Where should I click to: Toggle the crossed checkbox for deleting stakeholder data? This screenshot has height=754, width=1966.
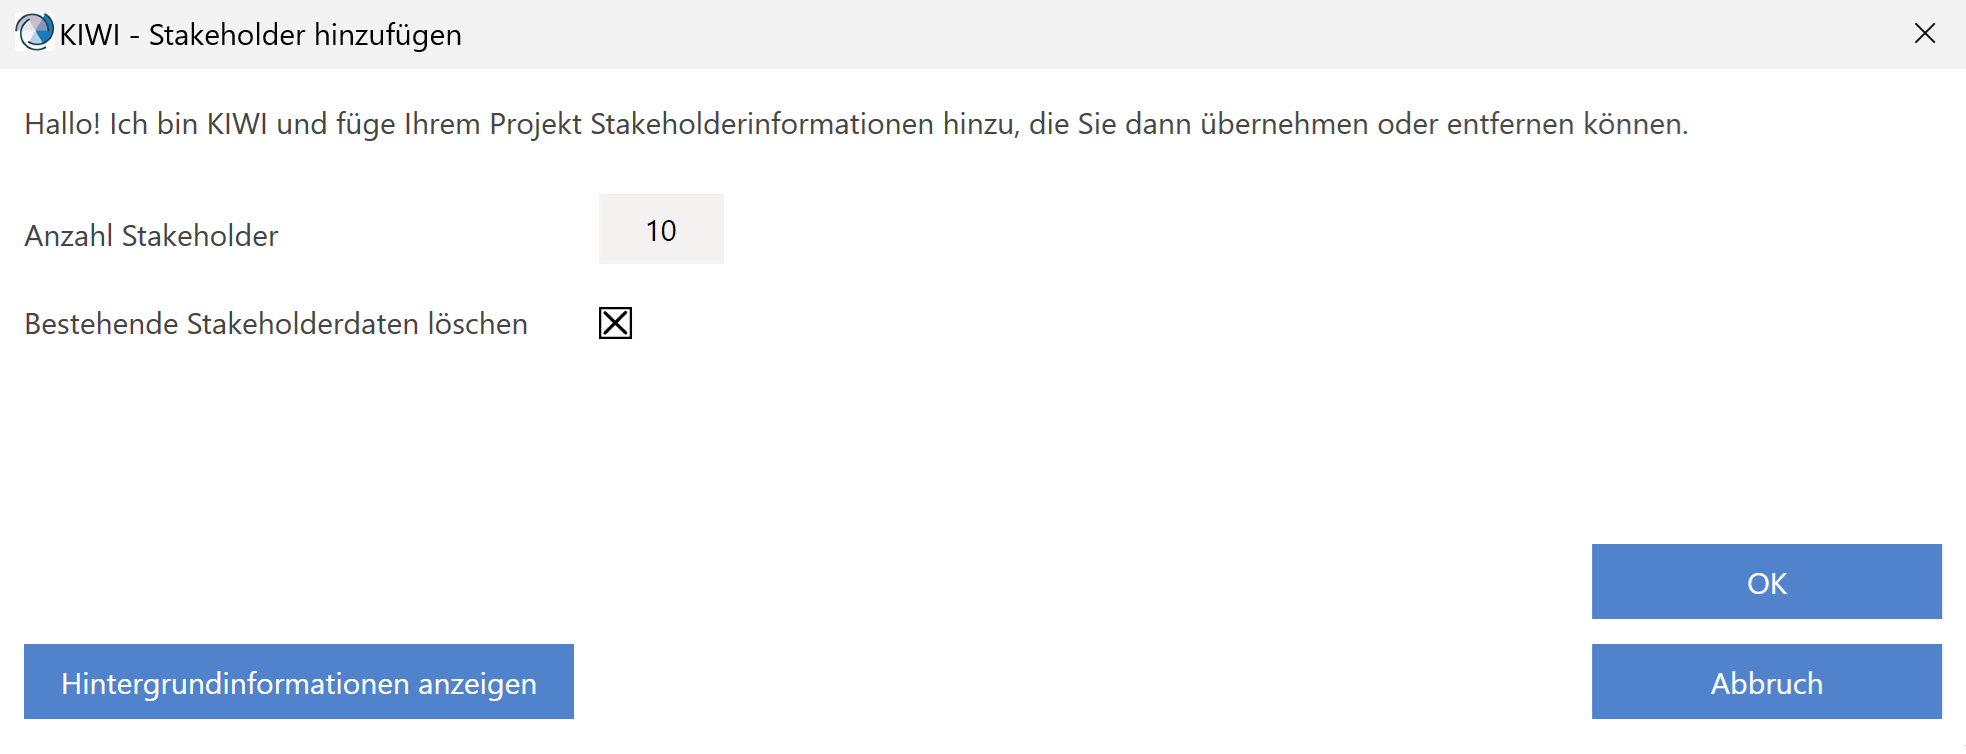(x=615, y=323)
